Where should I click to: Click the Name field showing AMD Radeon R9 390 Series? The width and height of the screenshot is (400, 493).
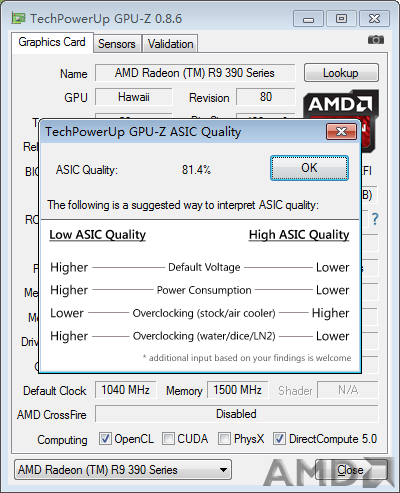195,73
